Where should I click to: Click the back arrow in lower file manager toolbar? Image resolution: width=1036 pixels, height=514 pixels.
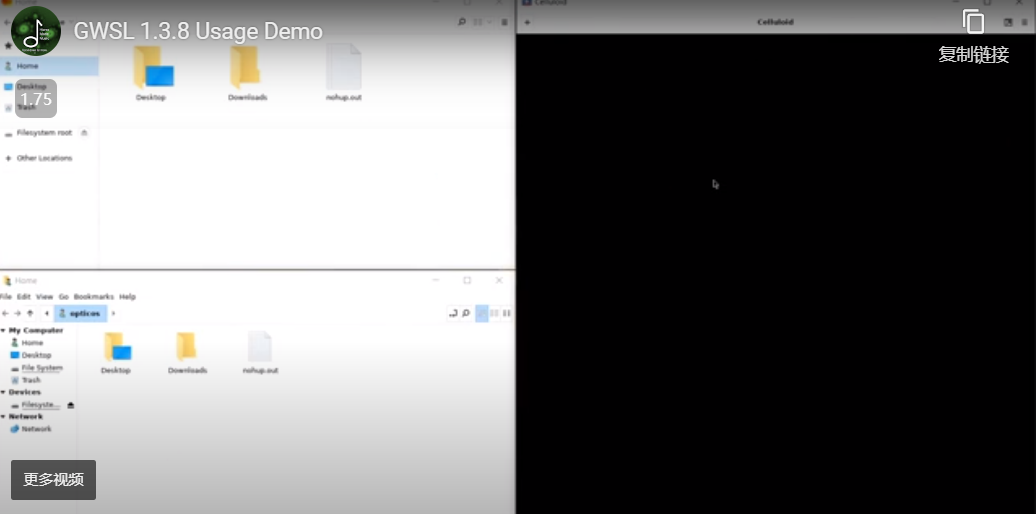tap(5, 313)
